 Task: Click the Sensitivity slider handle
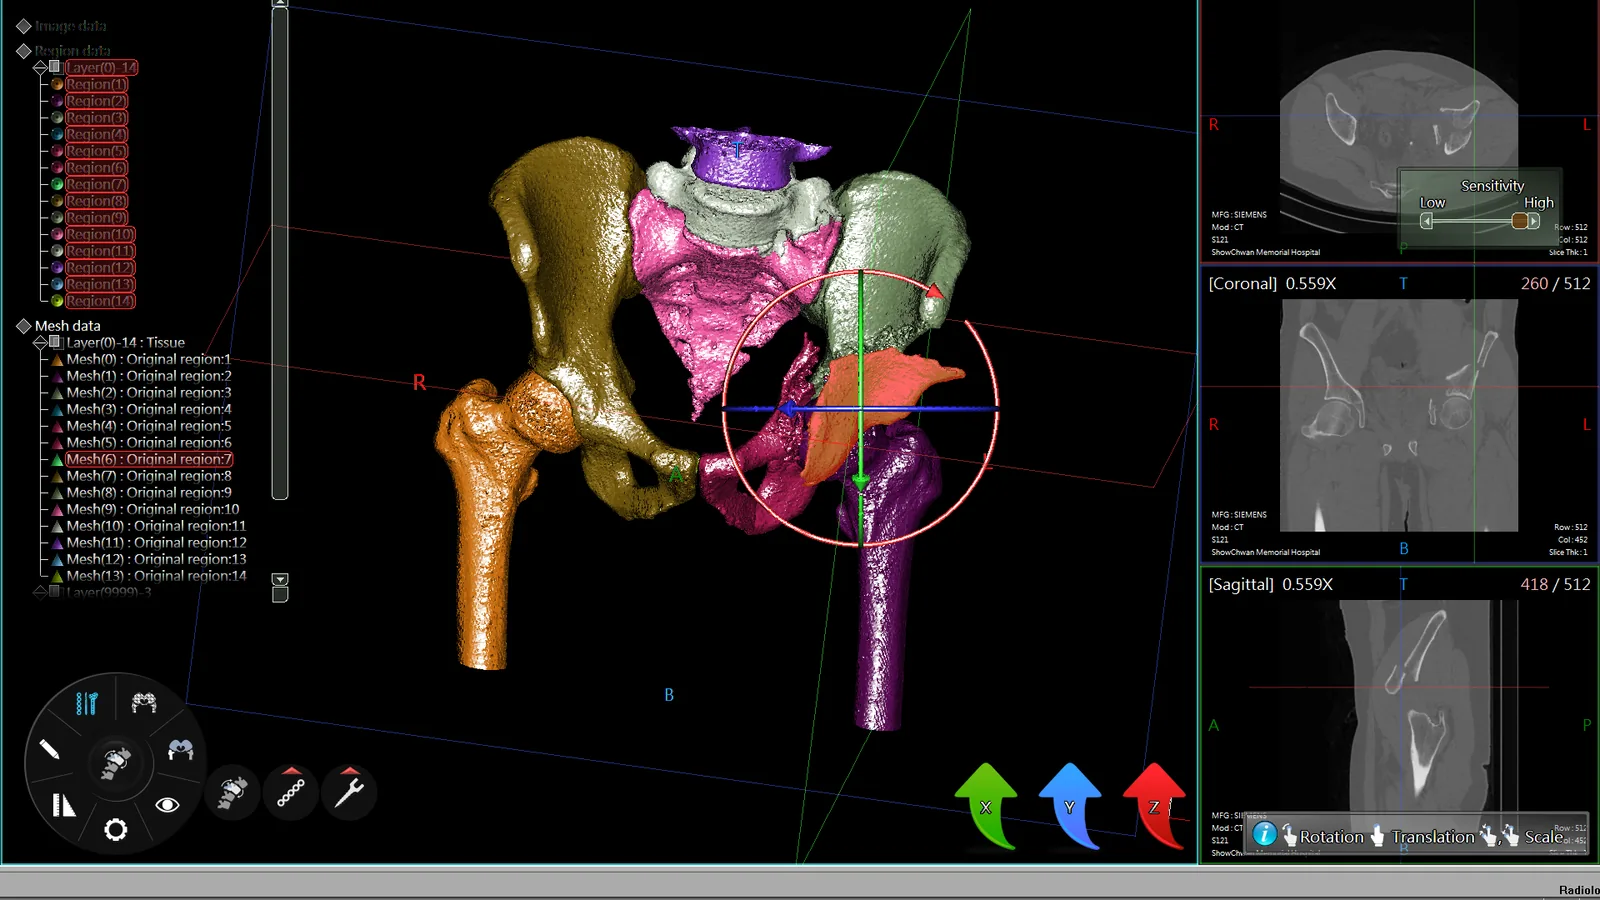pos(1520,221)
